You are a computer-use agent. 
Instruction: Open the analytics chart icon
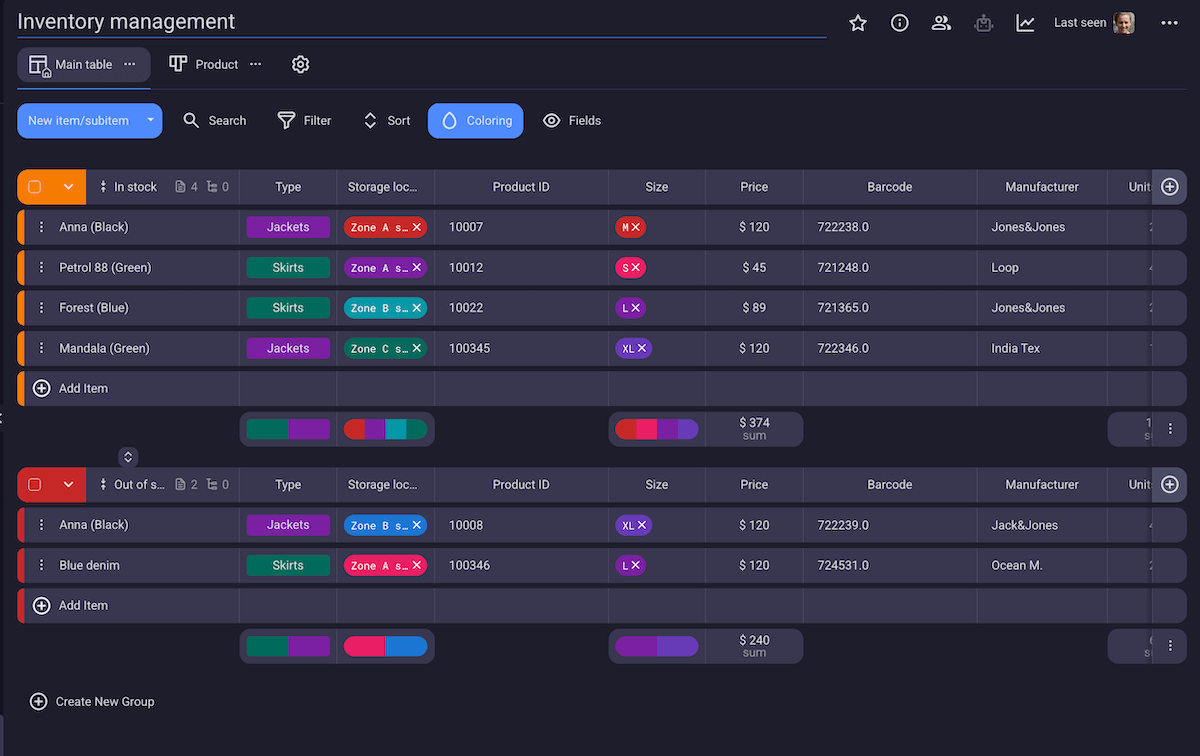tap(1025, 23)
